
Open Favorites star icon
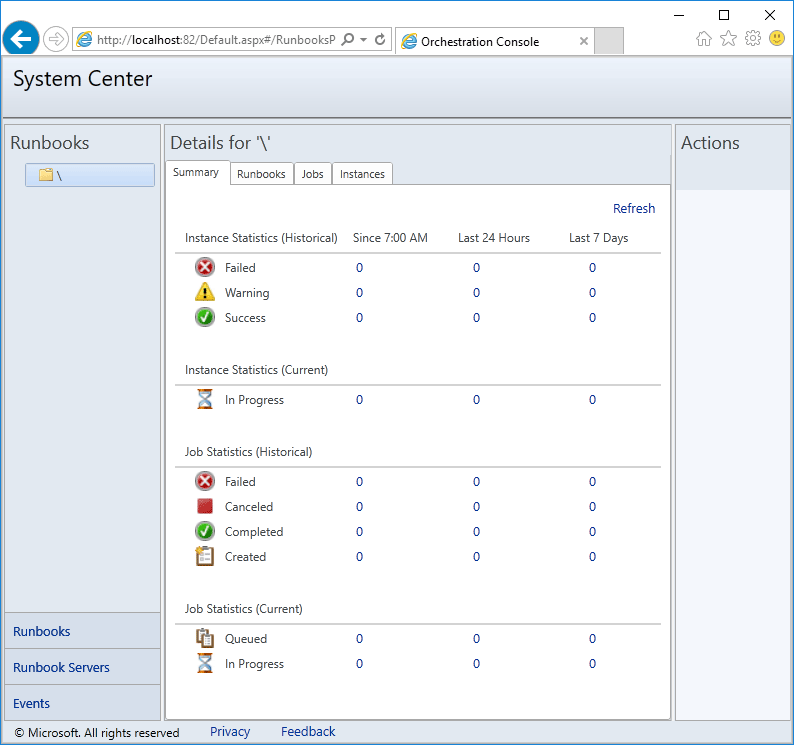click(728, 38)
